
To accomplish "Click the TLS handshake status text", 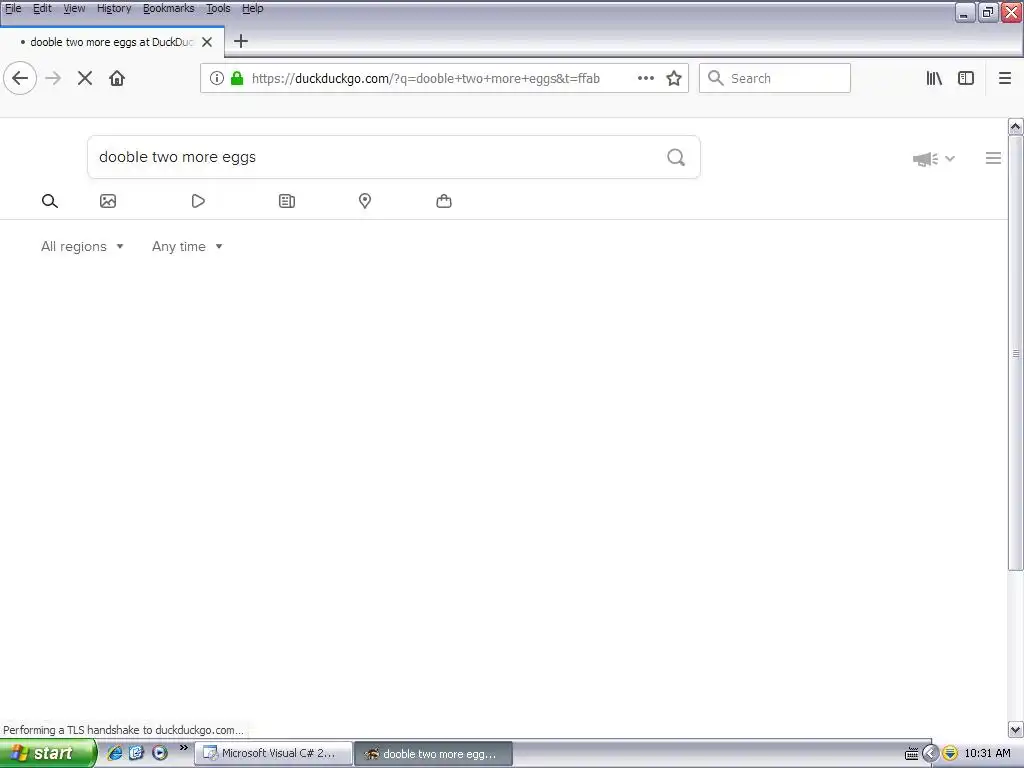I will click(x=123, y=730).
